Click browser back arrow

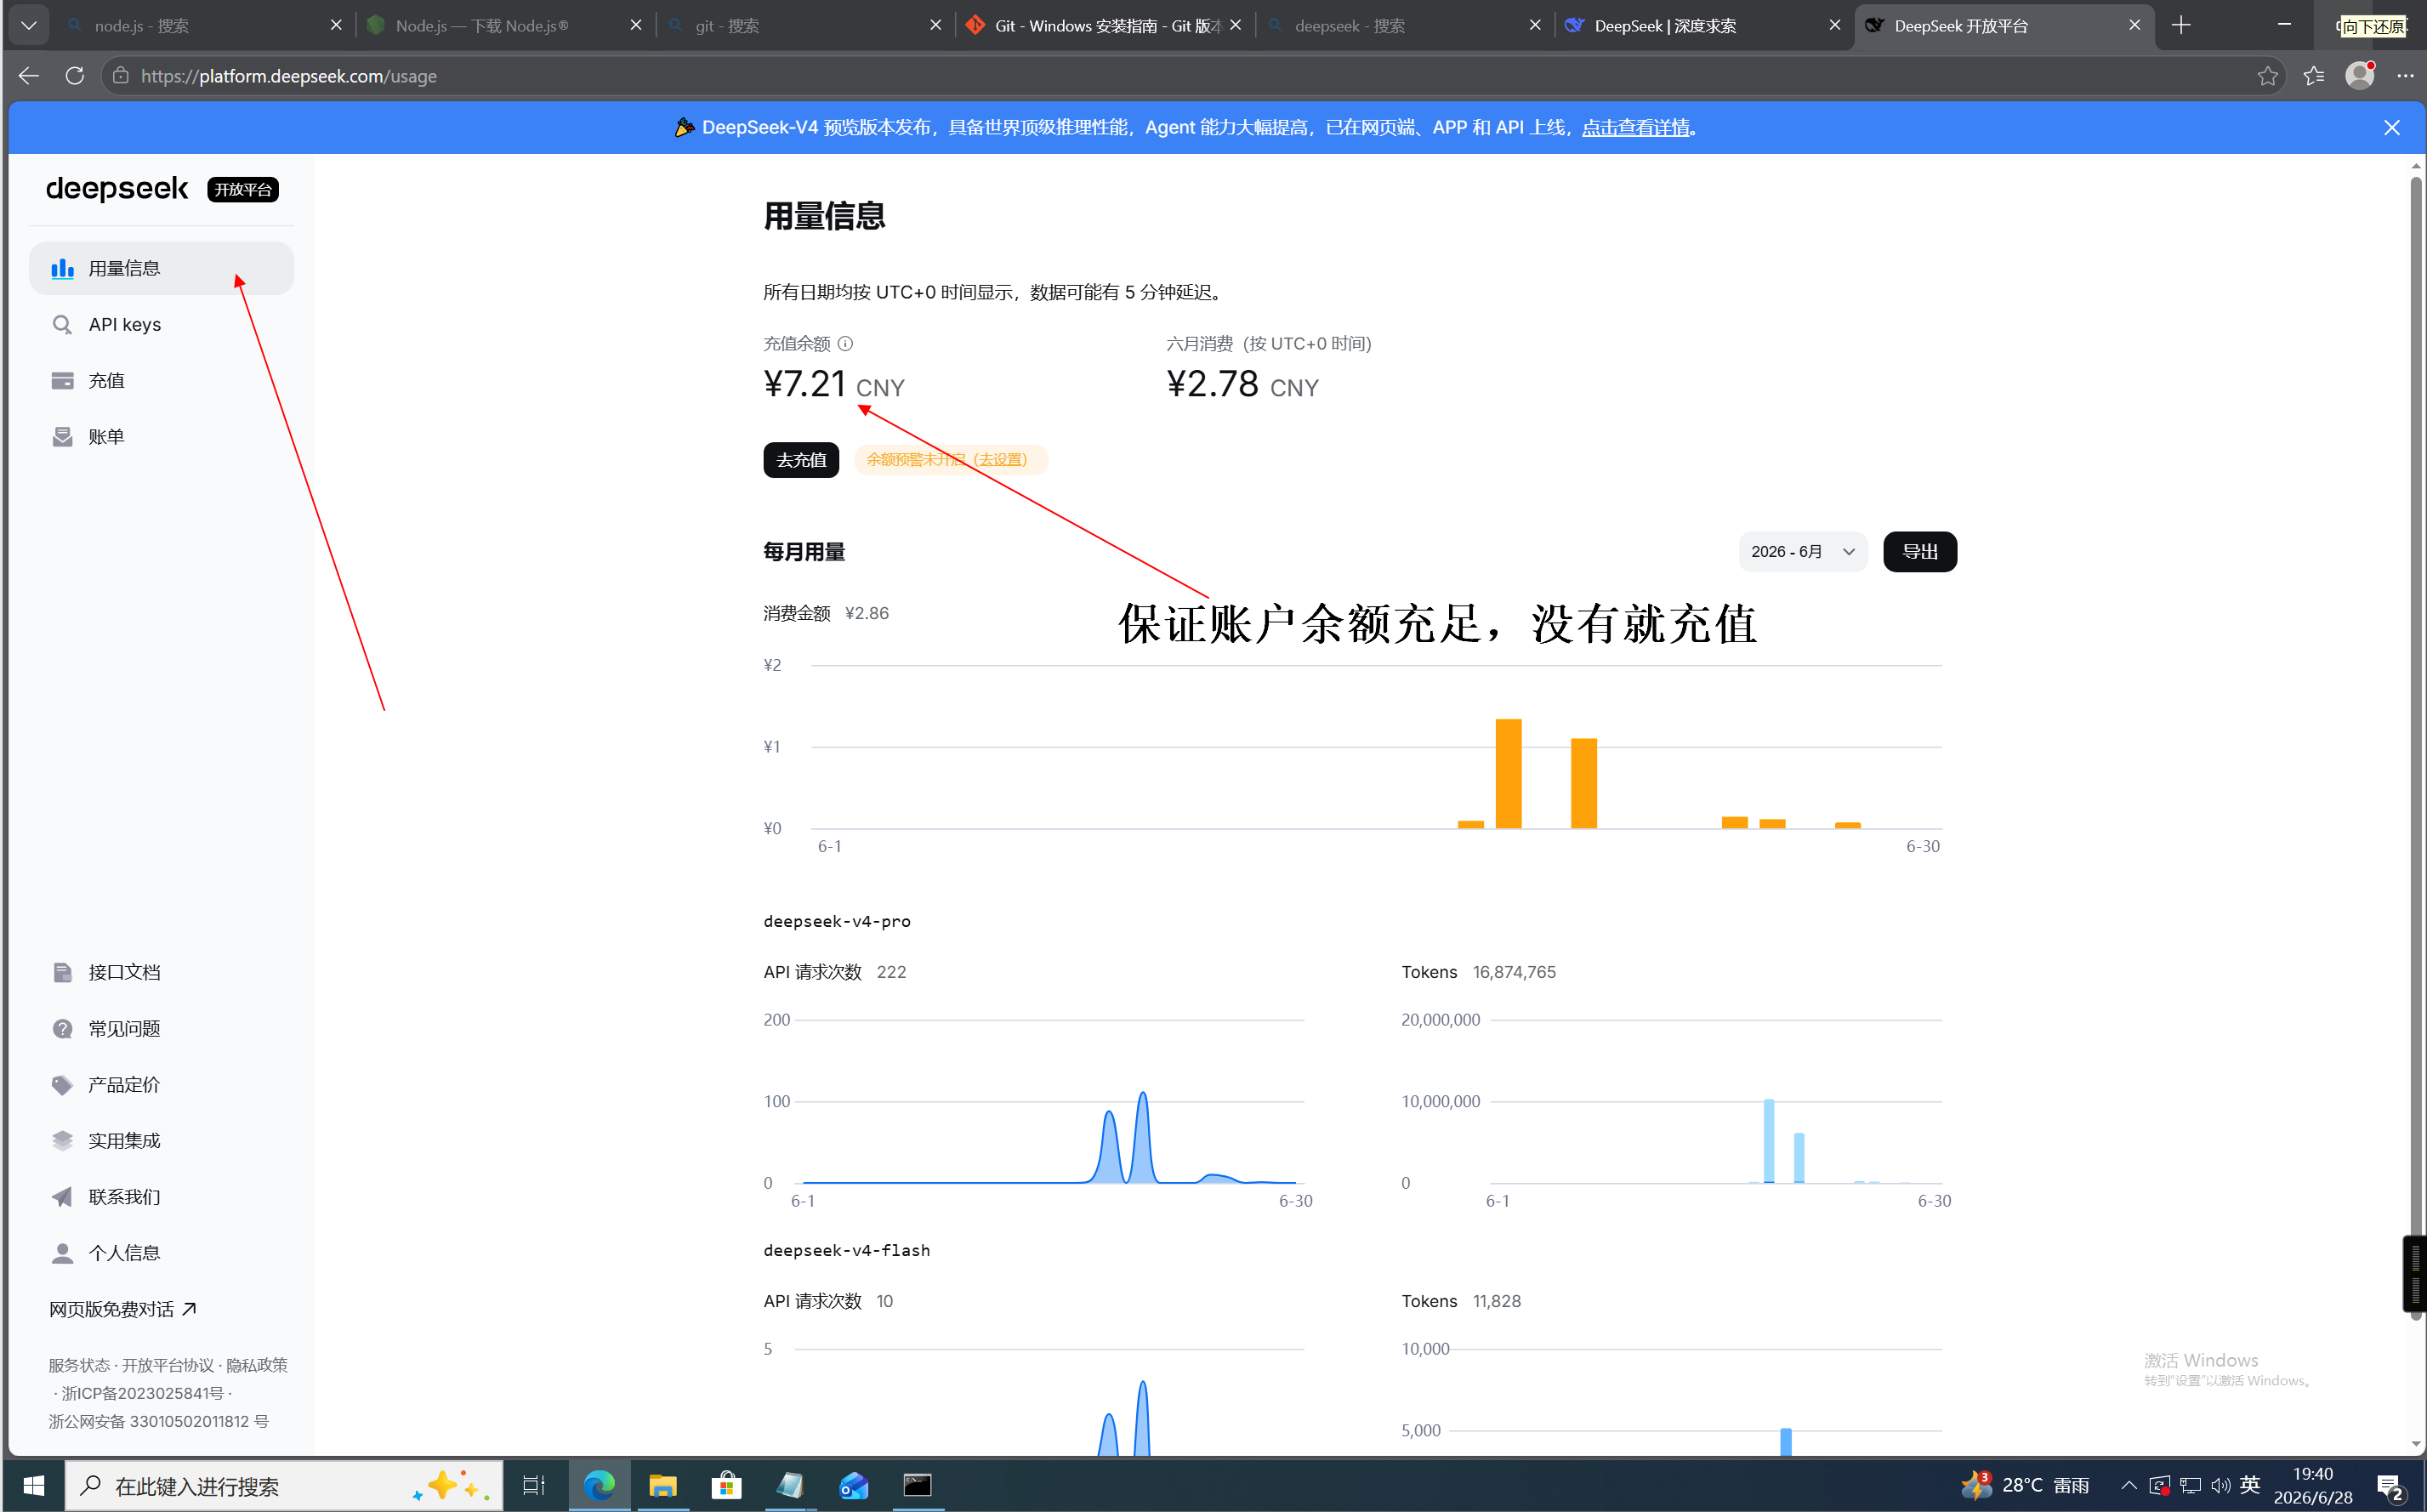(29, 76)
